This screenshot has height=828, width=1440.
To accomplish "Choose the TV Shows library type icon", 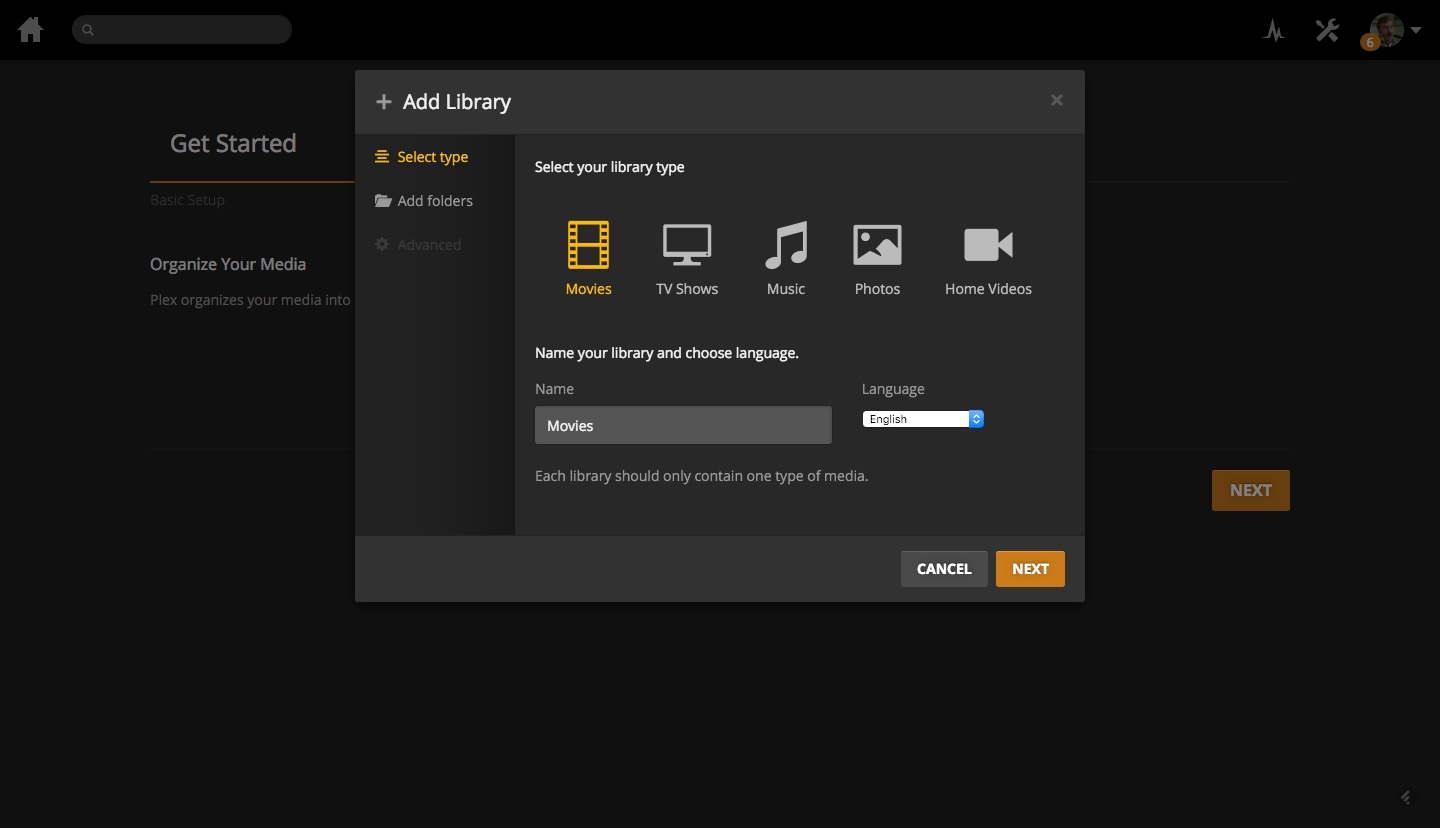I will [x=687, y=245].
